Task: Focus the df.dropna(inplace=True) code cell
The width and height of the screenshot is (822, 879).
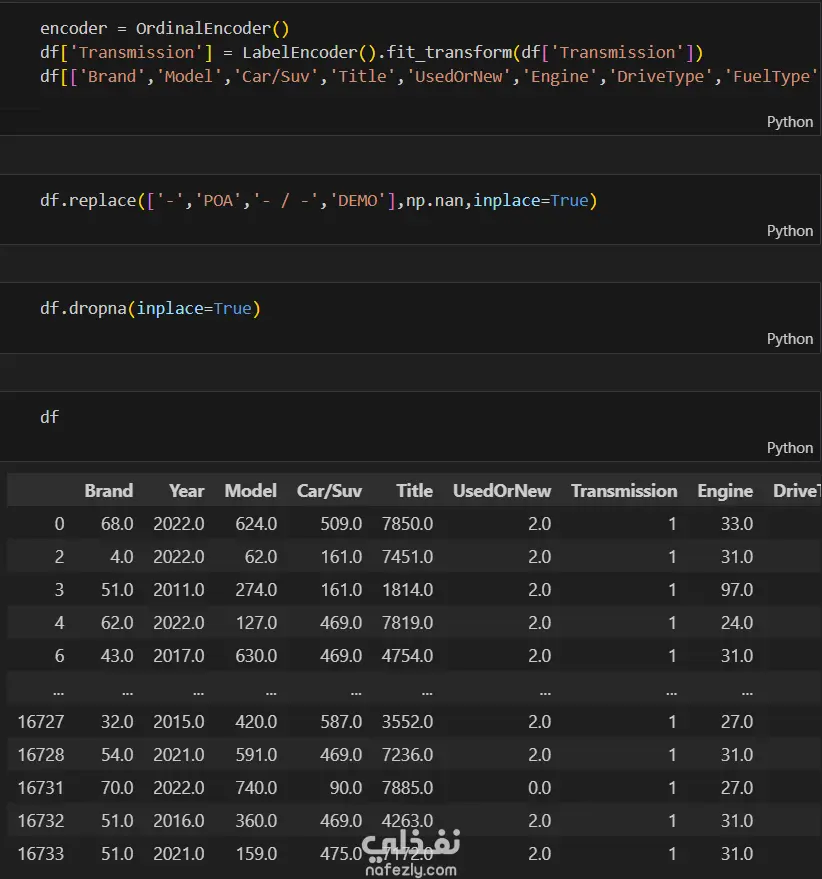Action: 150,309
